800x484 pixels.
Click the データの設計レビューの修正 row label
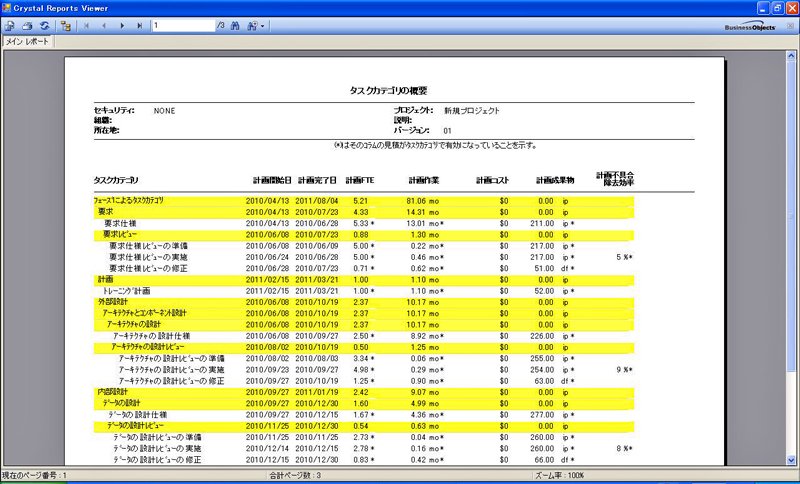(157, 460)
